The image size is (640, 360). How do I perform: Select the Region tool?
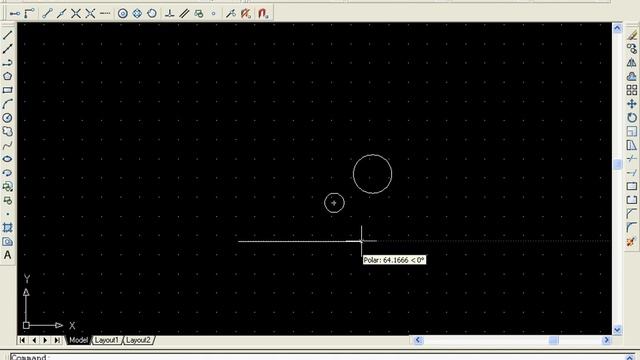(x=7, y=242)
